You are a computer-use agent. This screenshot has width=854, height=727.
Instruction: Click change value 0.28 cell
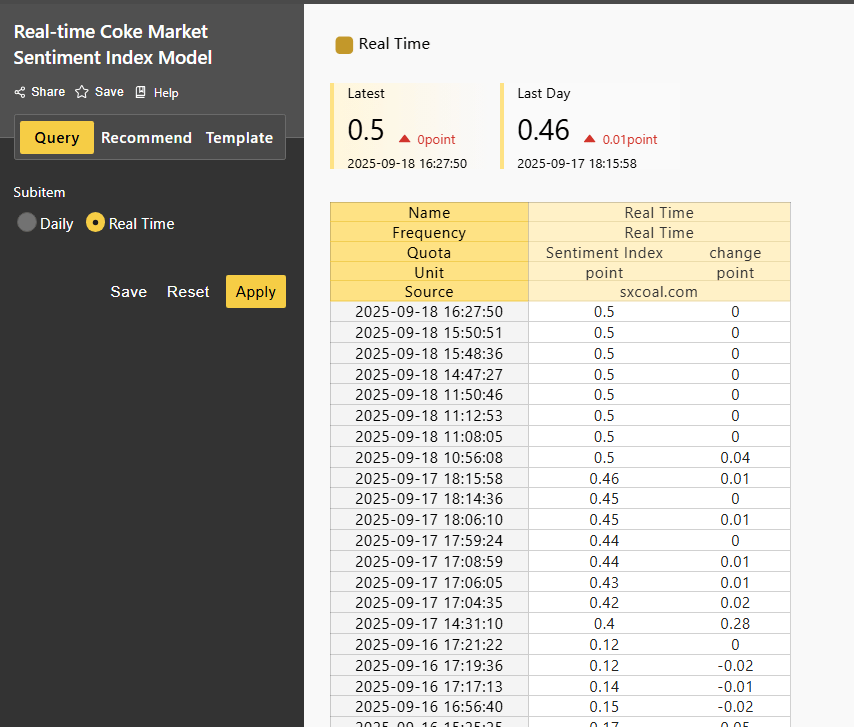(735, 623)
